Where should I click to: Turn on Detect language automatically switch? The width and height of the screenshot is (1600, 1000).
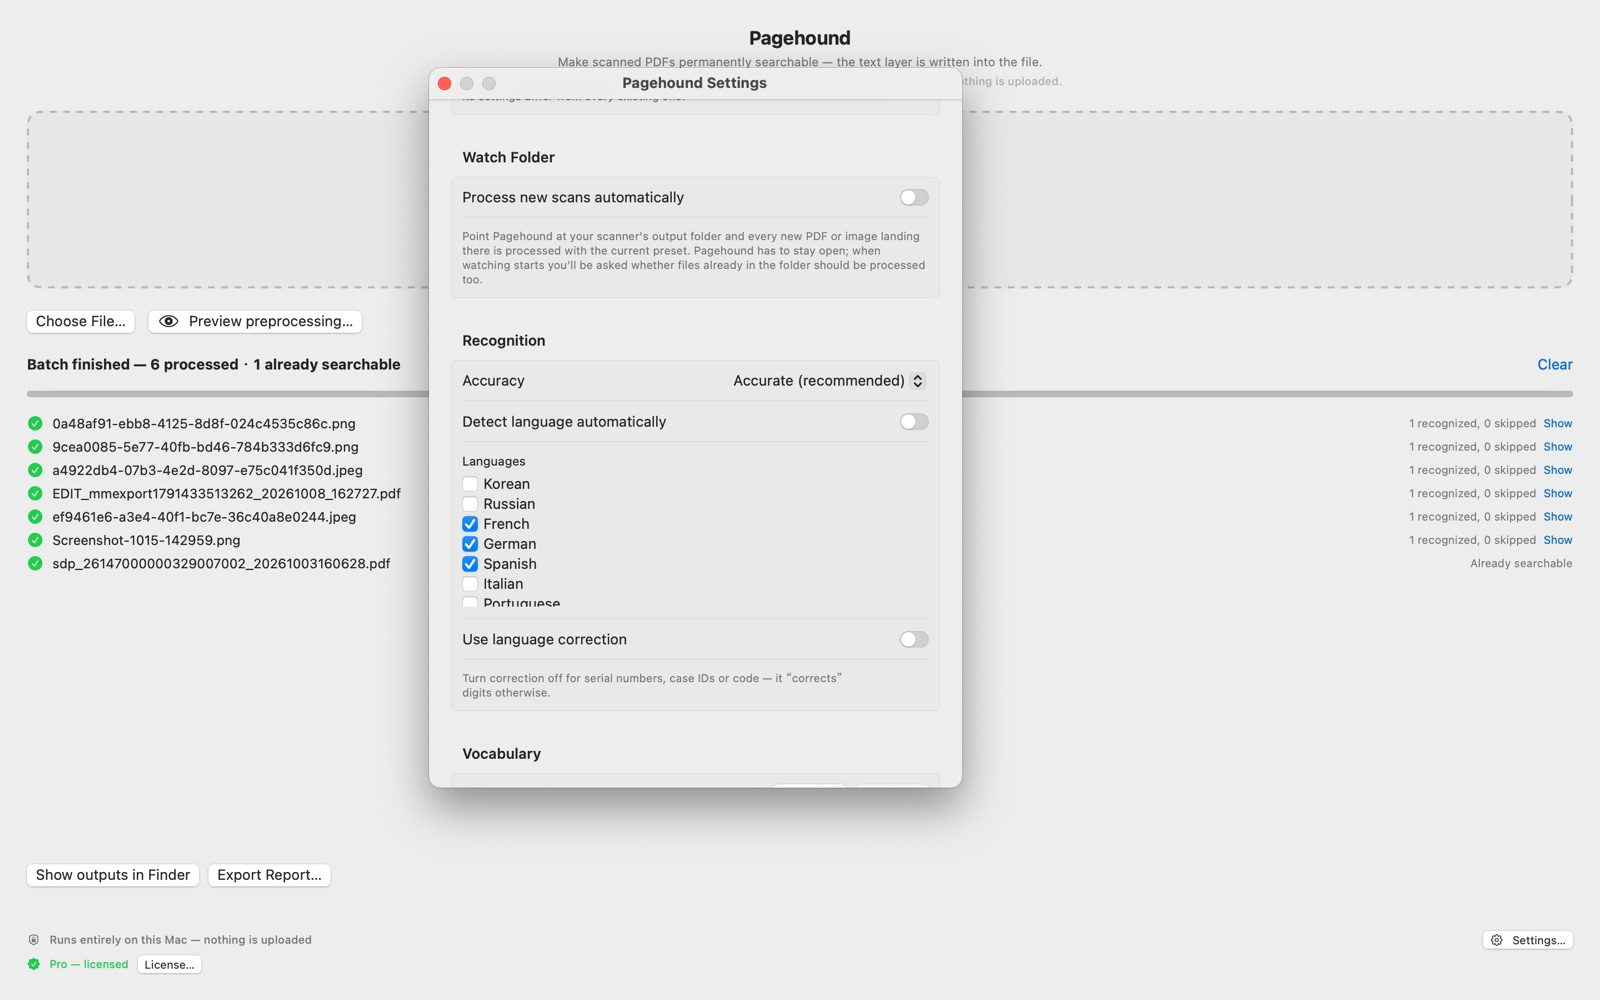[x=913, y=422]
